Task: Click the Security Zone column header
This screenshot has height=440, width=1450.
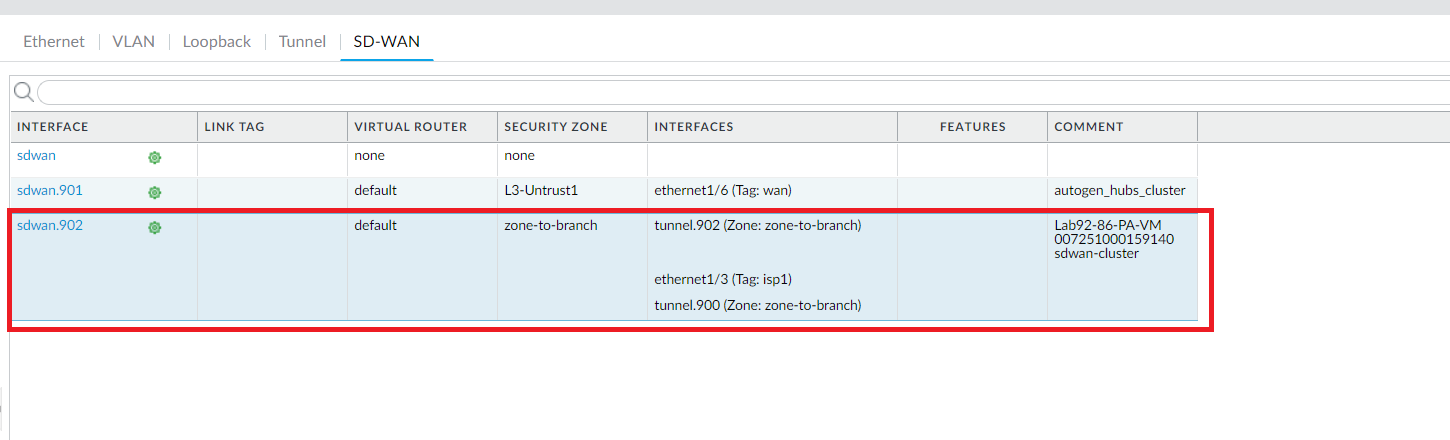Action: [x=555, y=127]
